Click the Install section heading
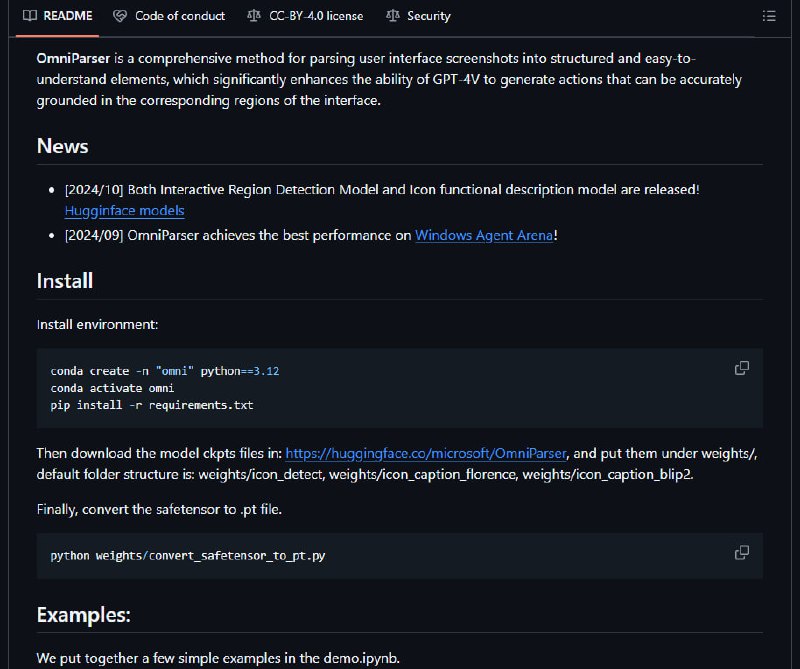 coord(65,281)
